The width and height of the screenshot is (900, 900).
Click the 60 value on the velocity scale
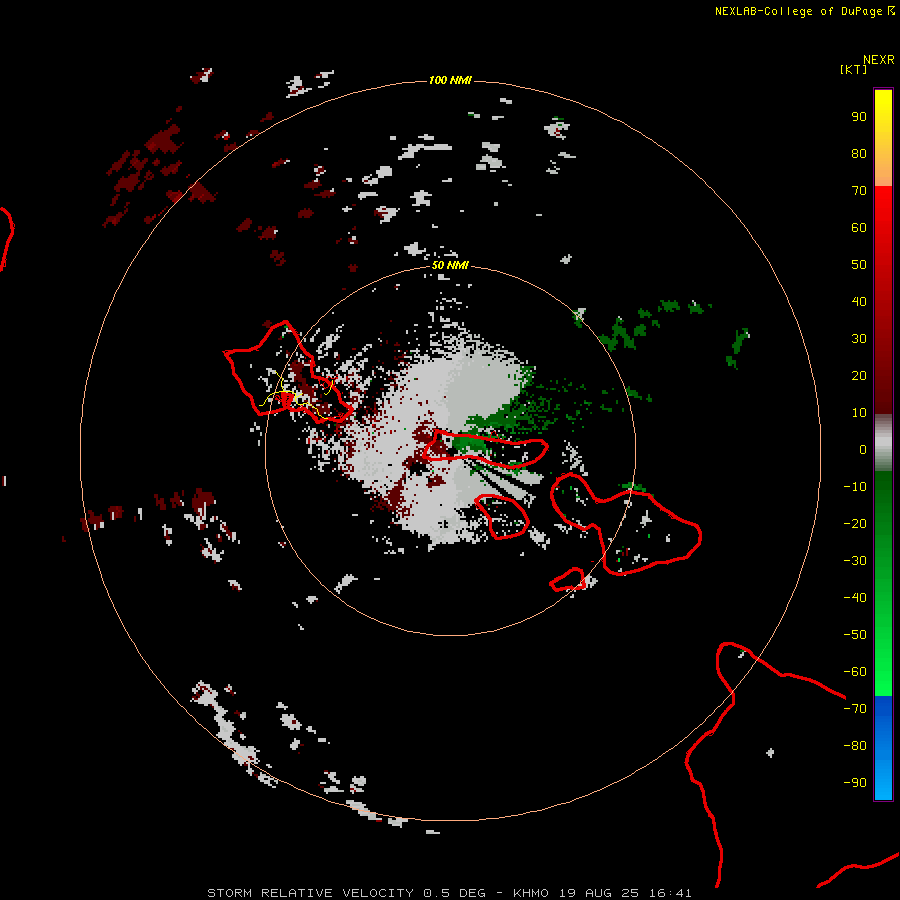(859, 228)
